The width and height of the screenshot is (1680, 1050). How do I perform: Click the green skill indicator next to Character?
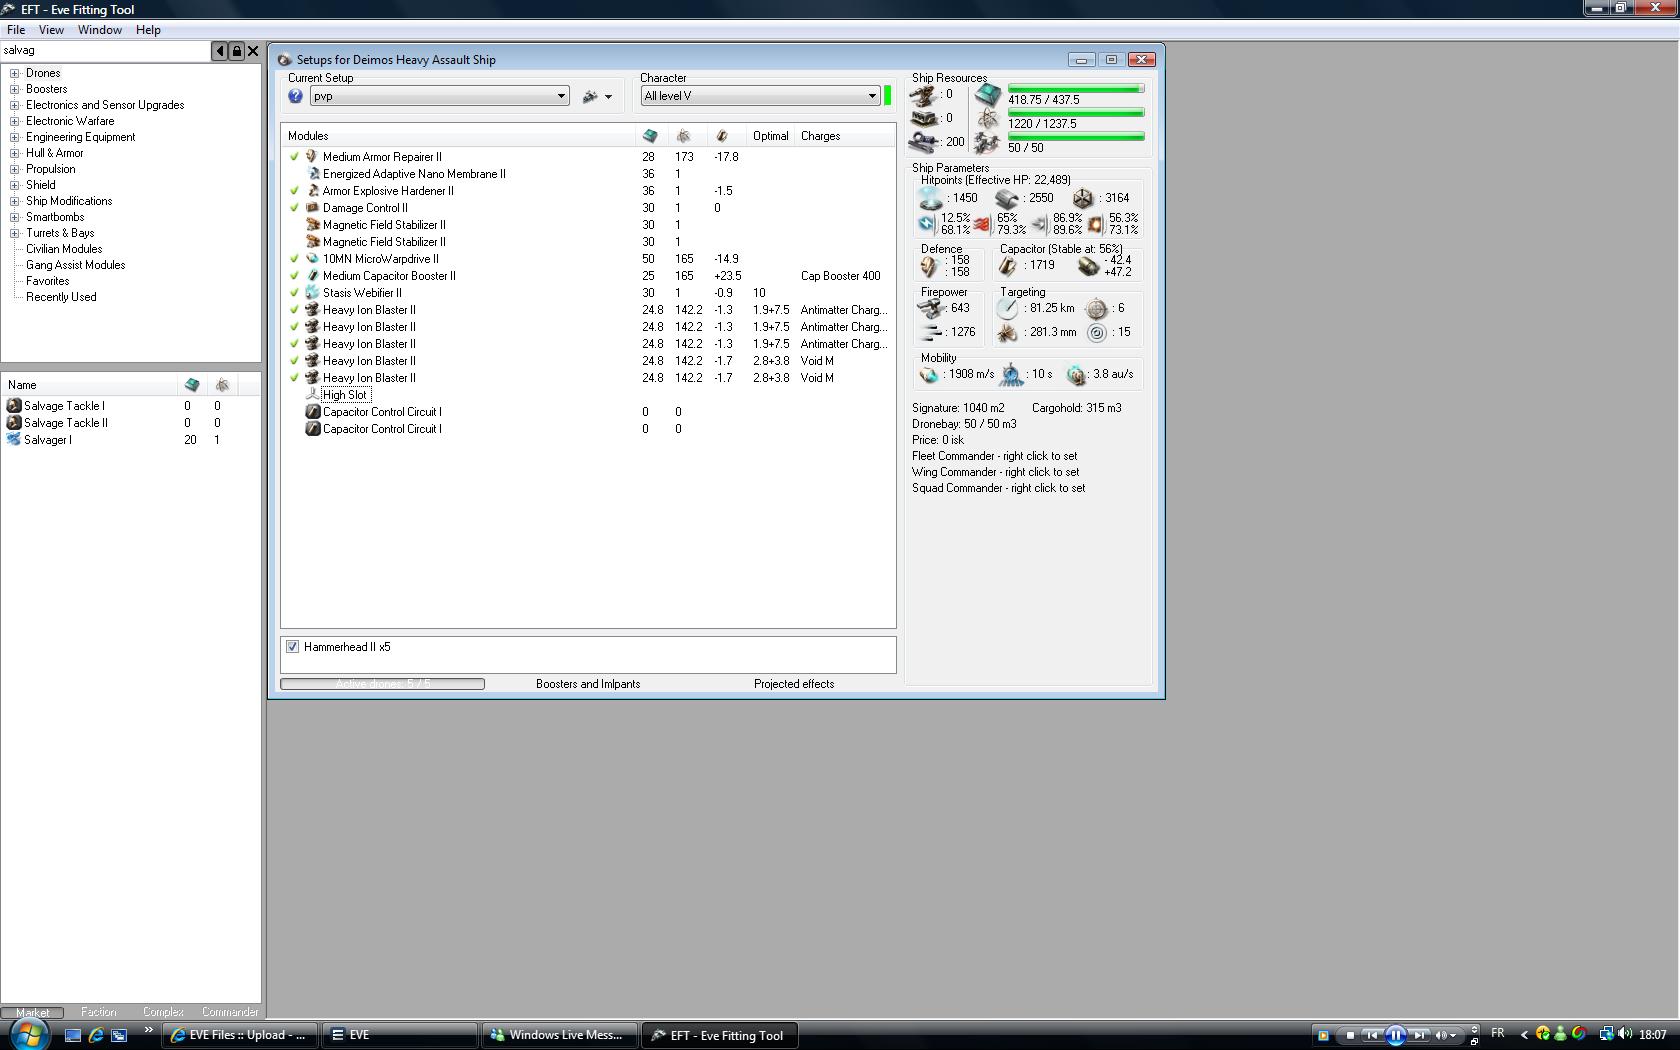(x=887, y=96)
